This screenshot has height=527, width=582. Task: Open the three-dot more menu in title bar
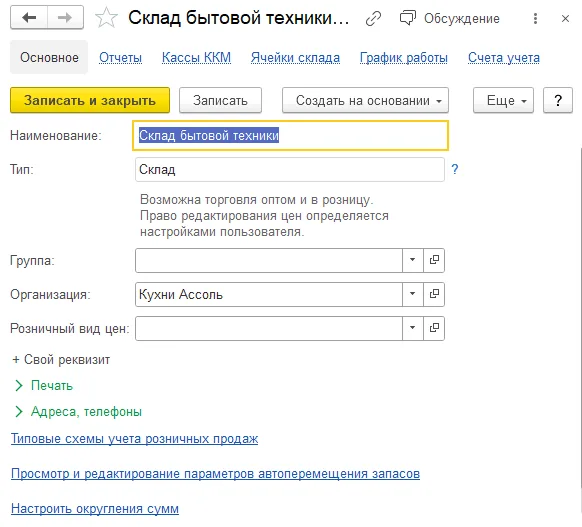pyautogui.click(x=535, y=18)
